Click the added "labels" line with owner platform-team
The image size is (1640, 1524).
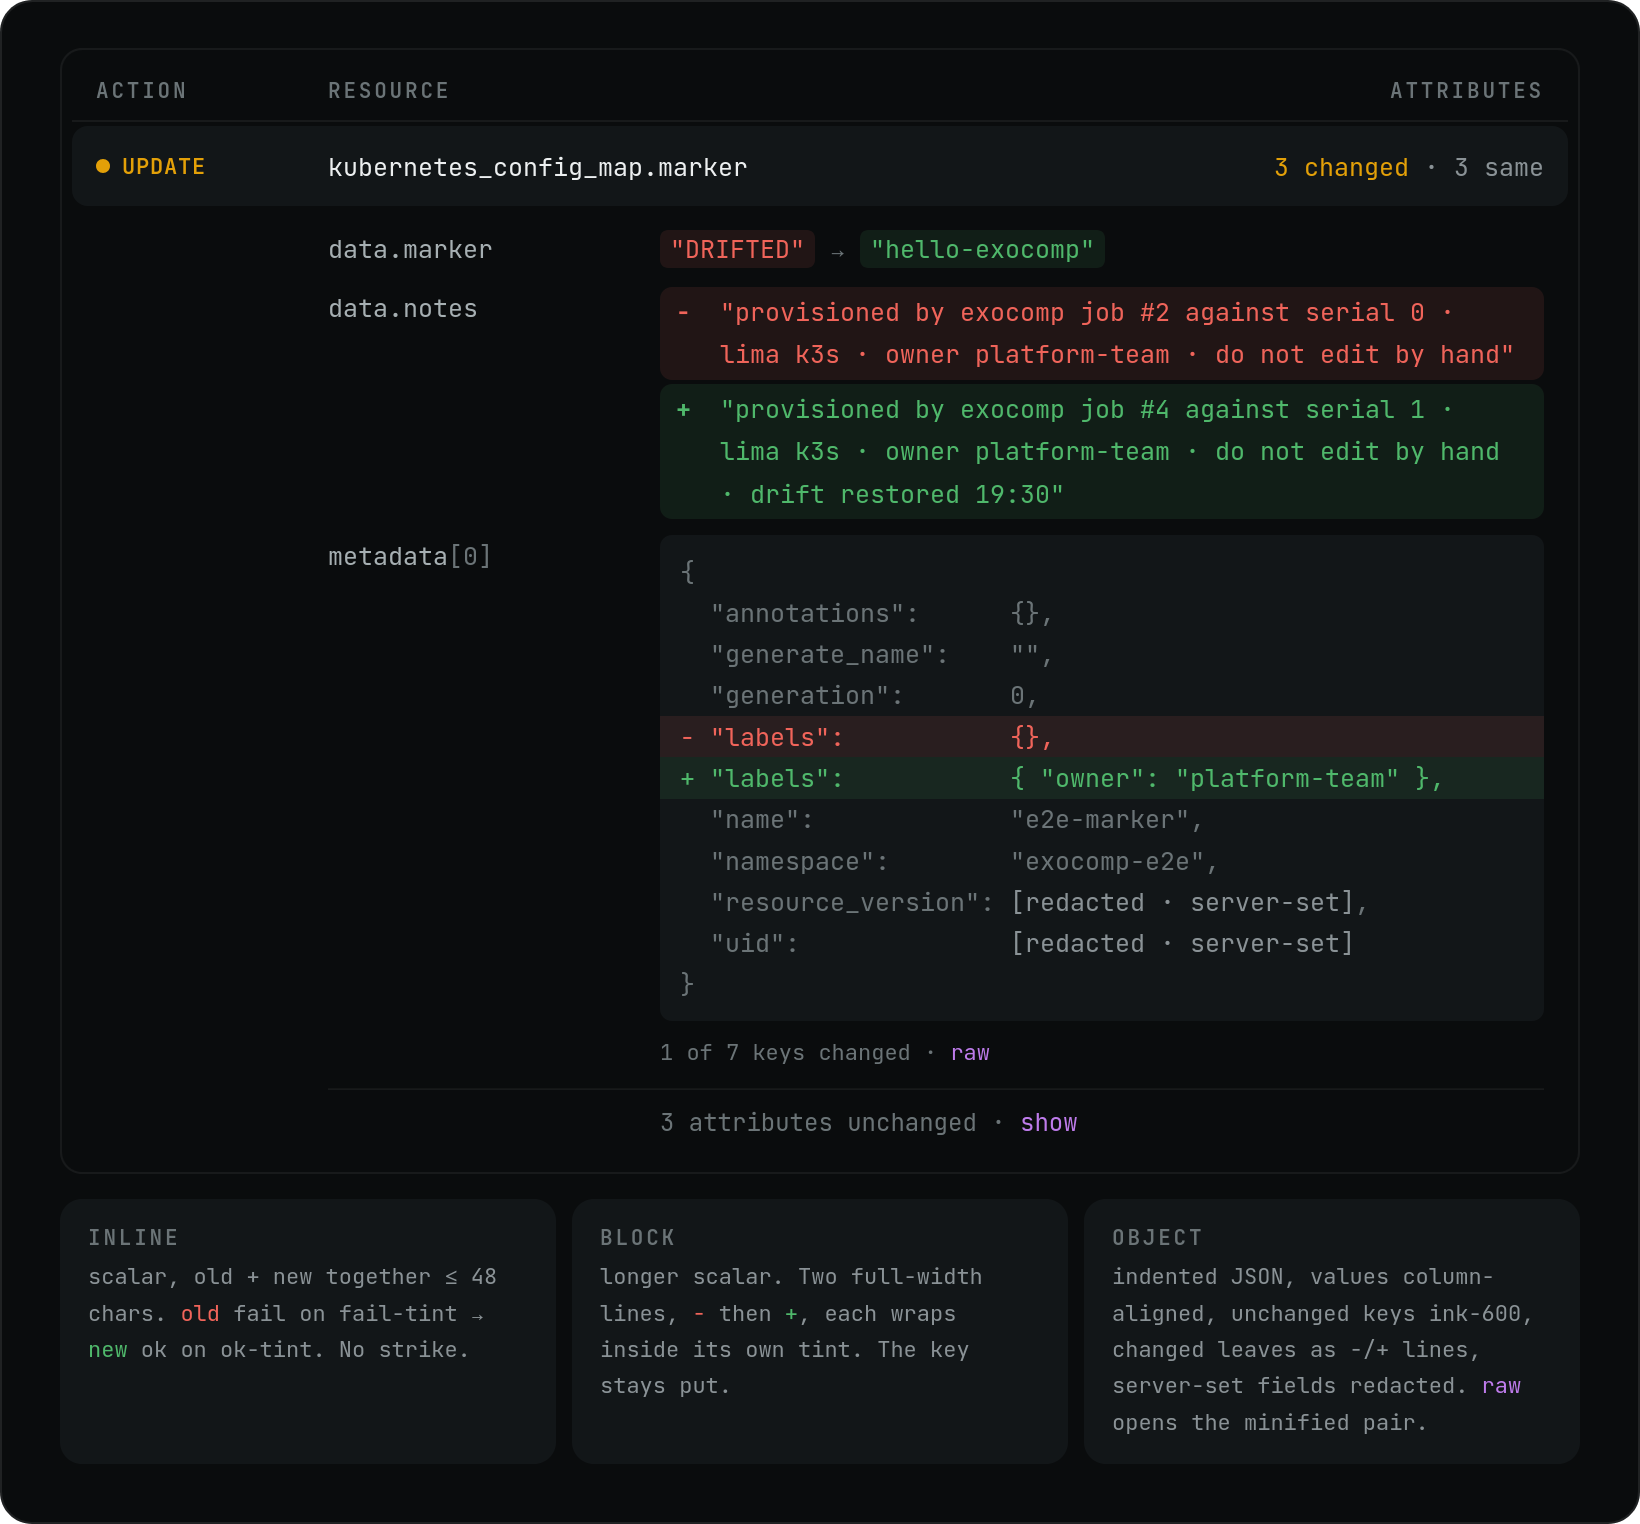pos(1102,778)
